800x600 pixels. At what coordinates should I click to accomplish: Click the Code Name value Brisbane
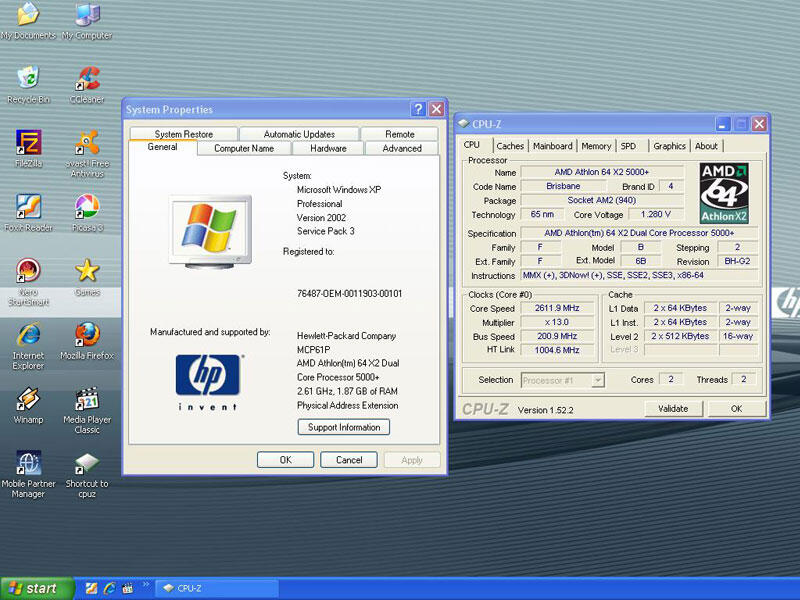[563, 186]
